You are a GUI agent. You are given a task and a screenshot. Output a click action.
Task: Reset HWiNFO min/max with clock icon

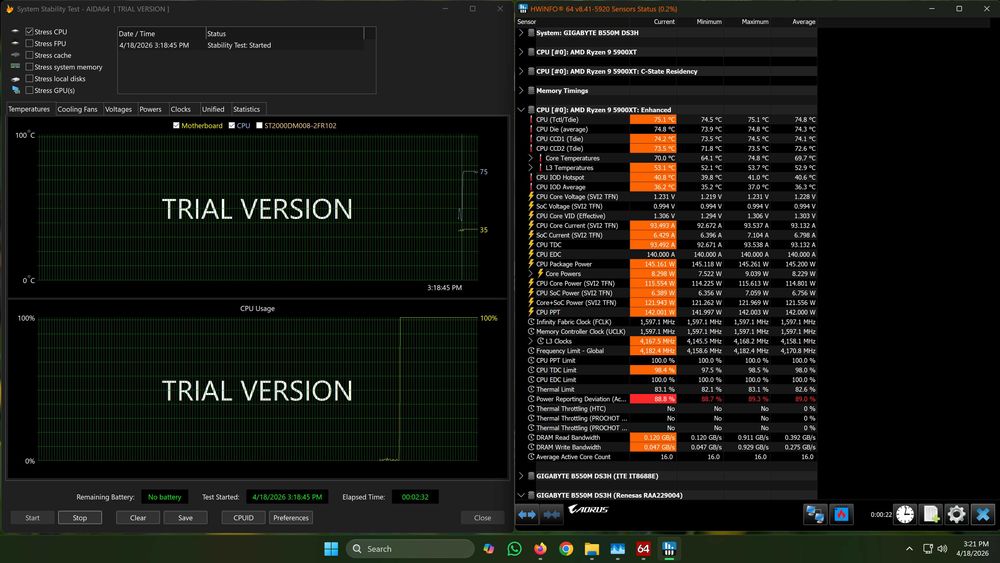(905, 514)
